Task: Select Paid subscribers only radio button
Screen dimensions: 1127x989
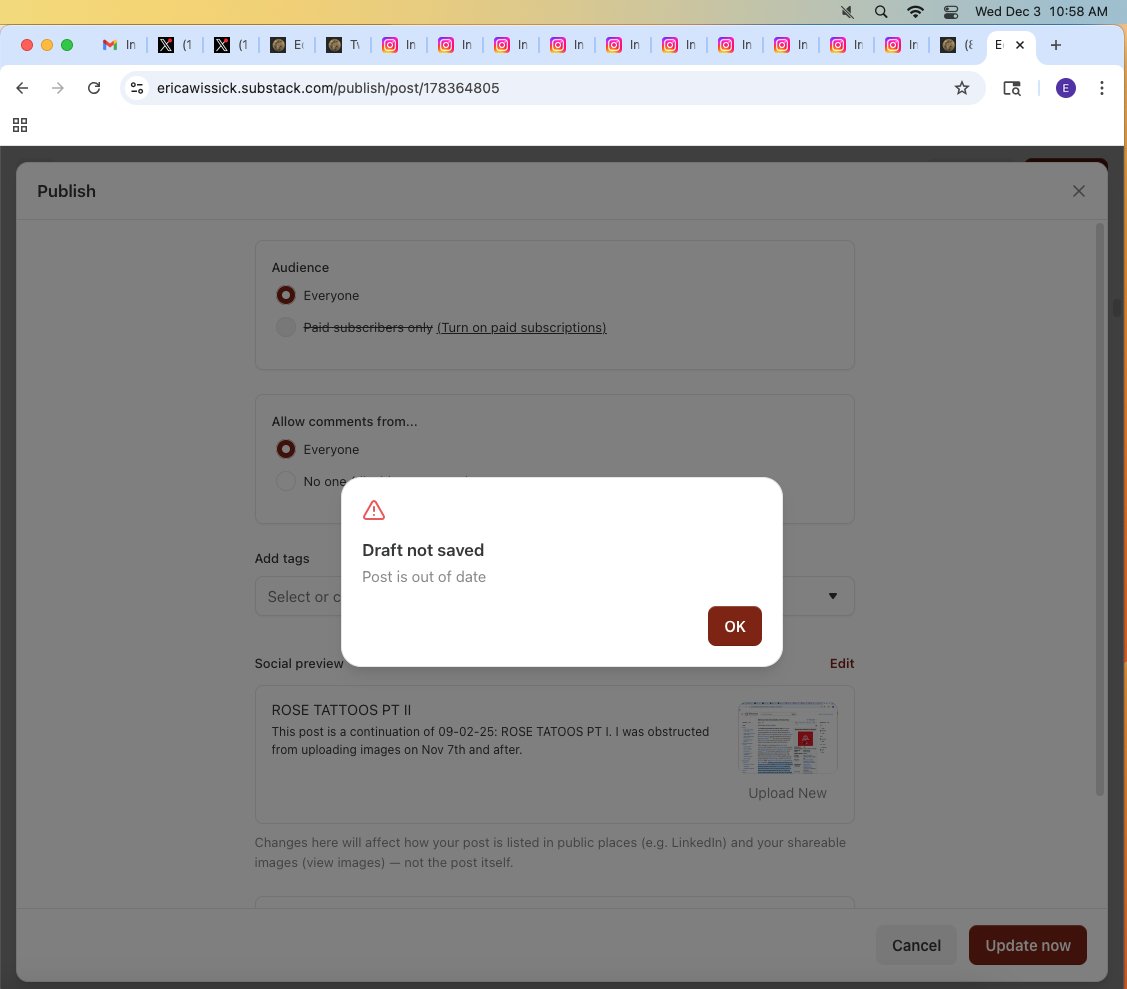Action: click(285, 328)
